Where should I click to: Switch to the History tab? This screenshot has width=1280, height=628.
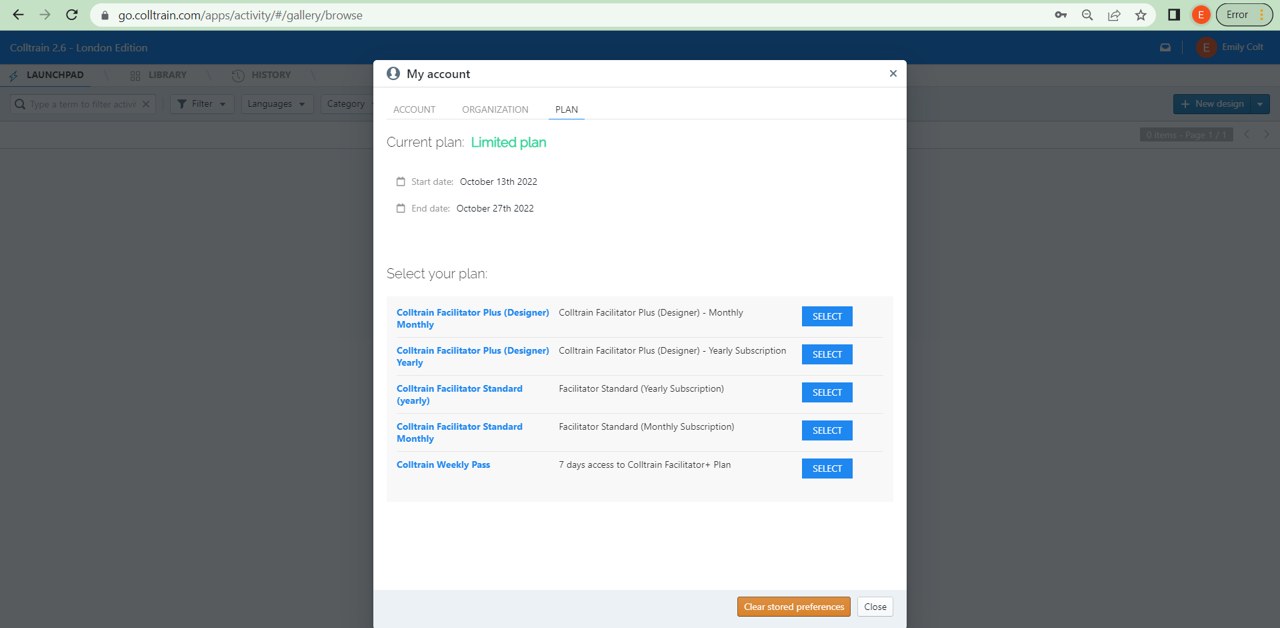(262, 75)
